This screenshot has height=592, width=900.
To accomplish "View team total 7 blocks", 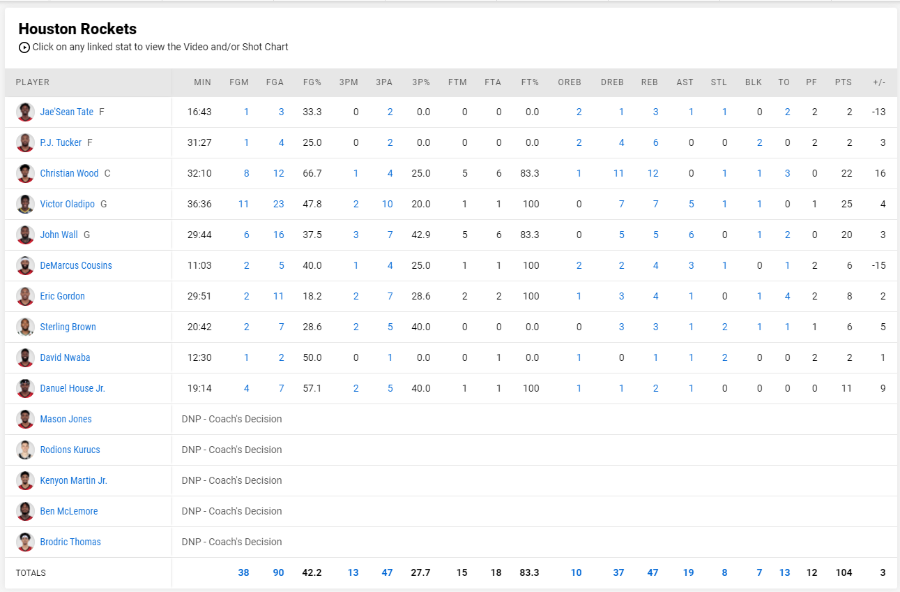I will pyautogui.click(x=759, y=572).
